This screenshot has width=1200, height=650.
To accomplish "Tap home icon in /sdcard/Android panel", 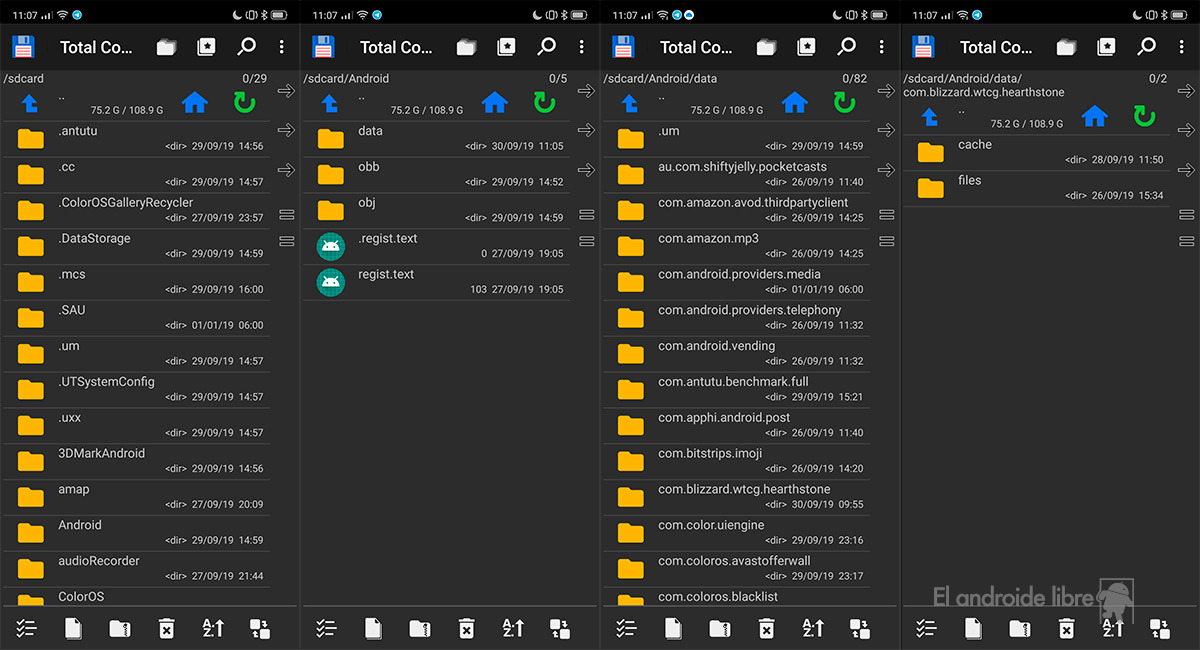I will click(494, 102).
